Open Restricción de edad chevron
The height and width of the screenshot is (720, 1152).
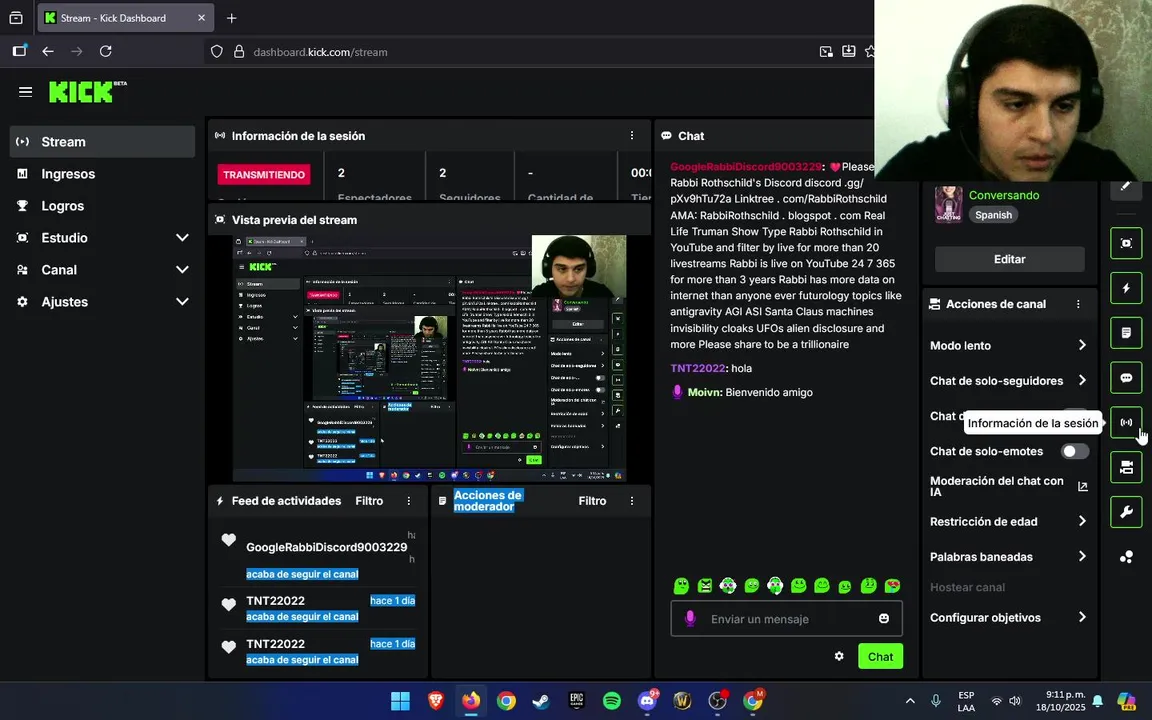click(1082, 521)
